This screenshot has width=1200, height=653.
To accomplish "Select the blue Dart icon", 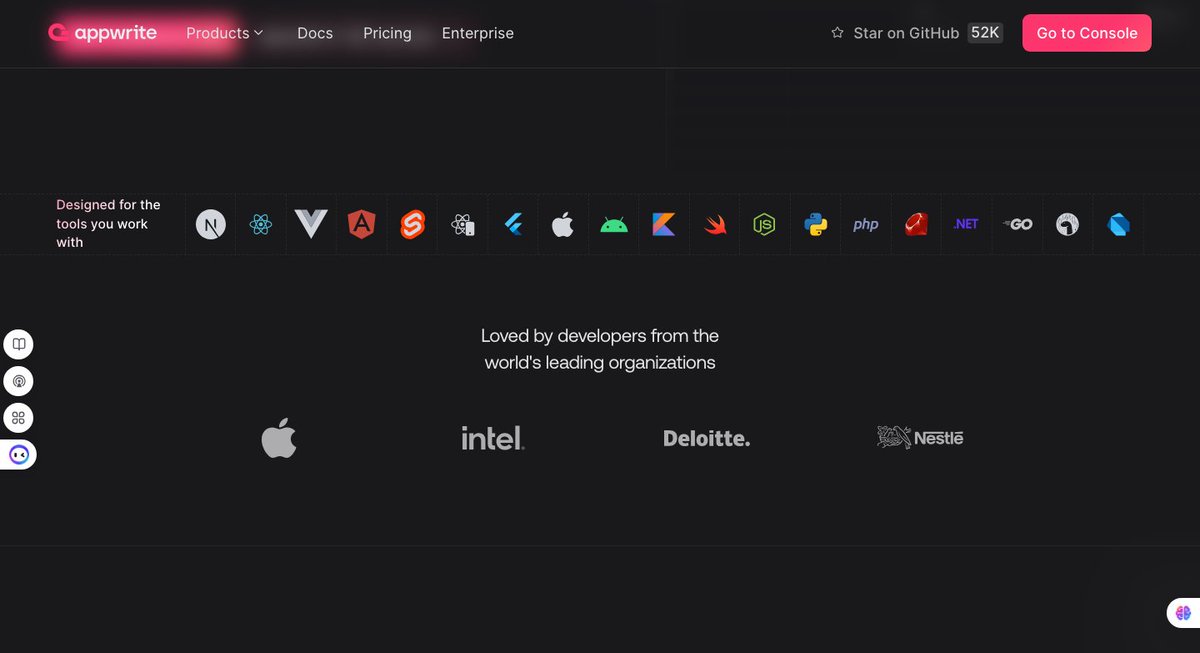I will (1119, 225).
